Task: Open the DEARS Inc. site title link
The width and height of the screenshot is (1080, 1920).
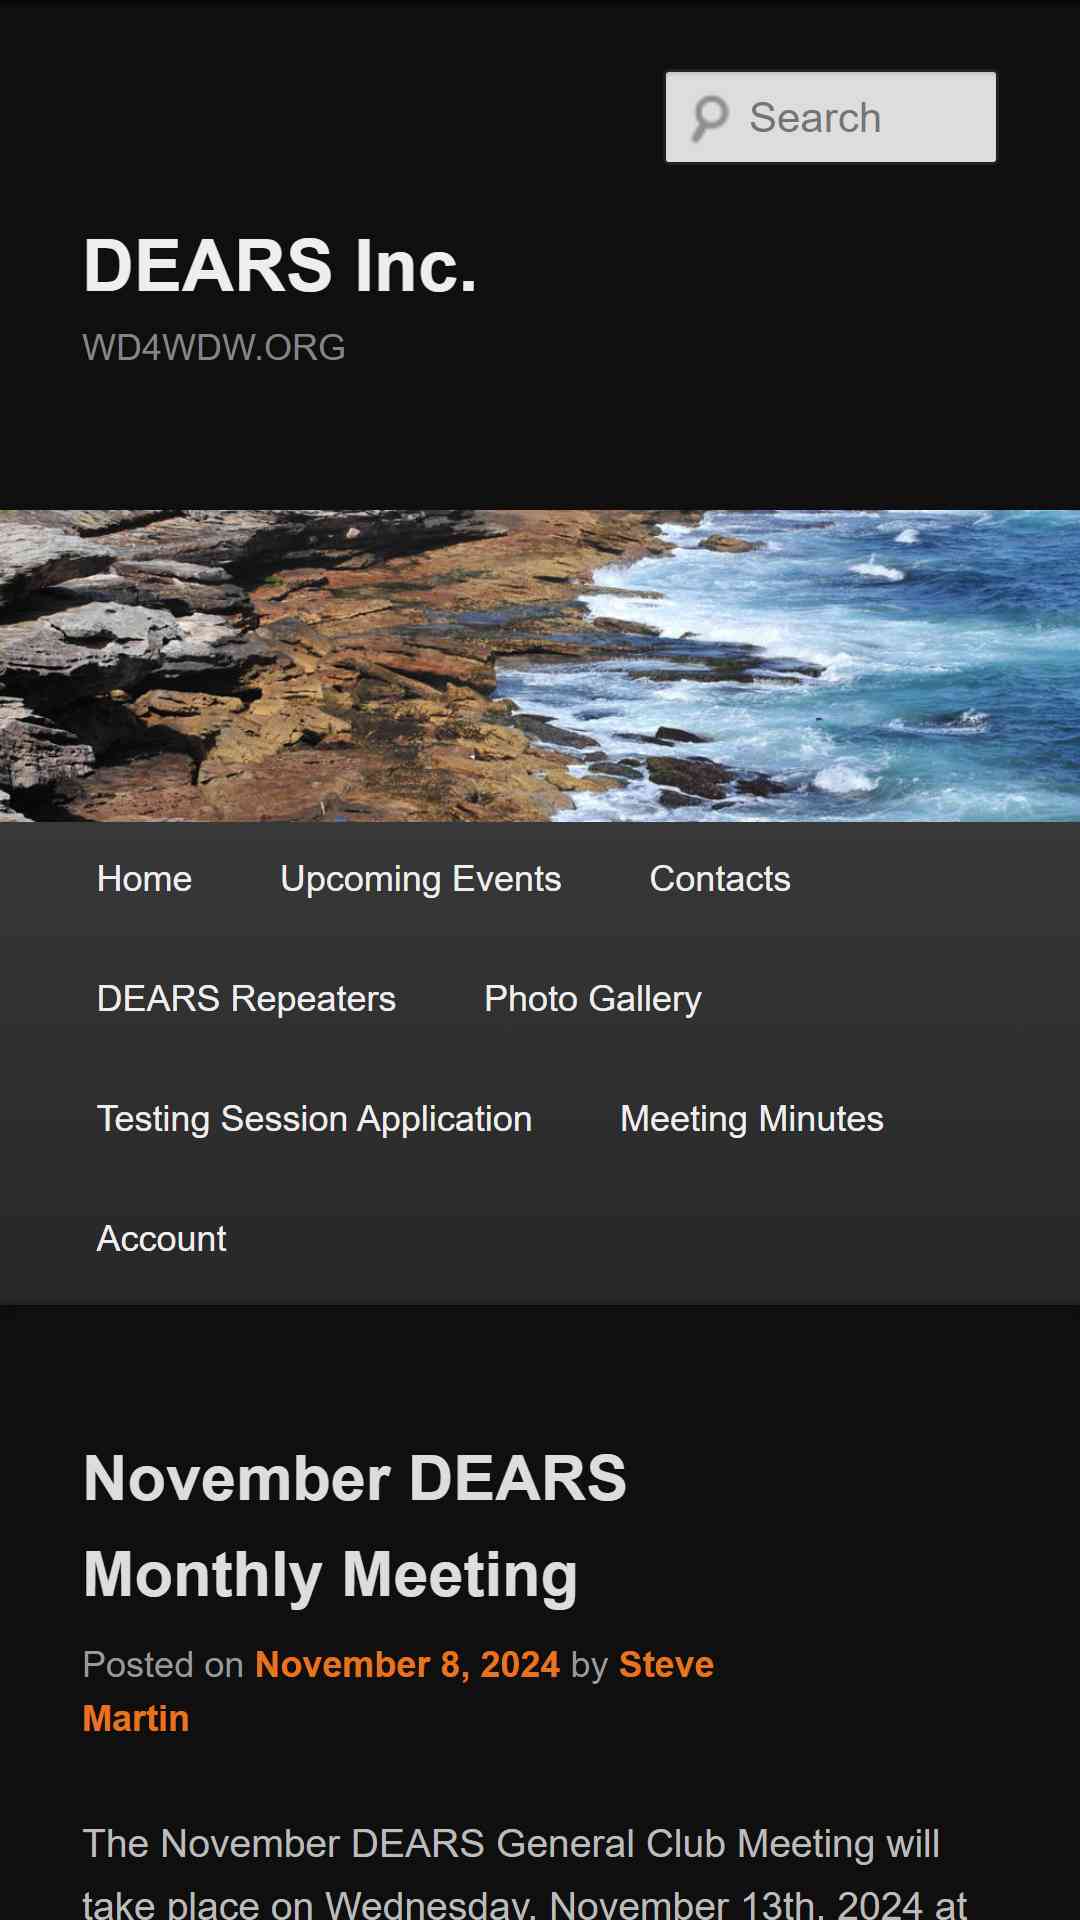Action: pyautogui.click(x=280, y=266)
